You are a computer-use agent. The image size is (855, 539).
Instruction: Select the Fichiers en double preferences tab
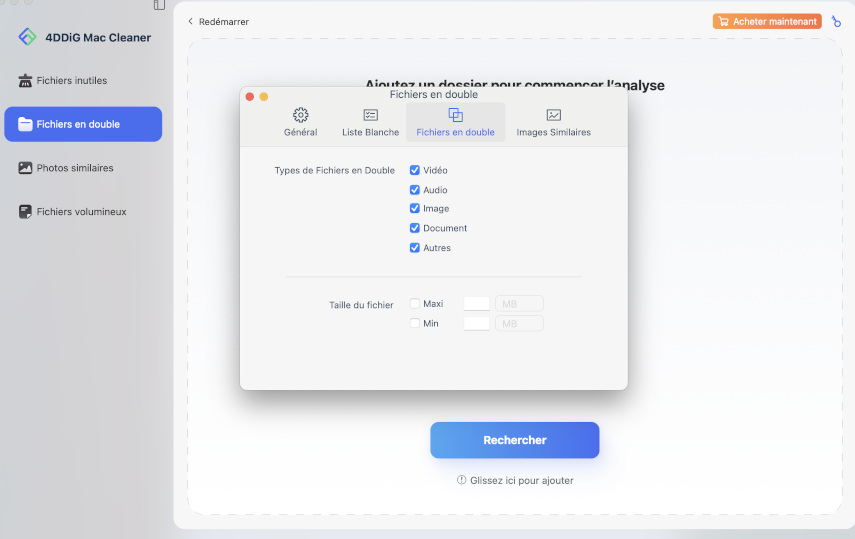tap(455, 122)
